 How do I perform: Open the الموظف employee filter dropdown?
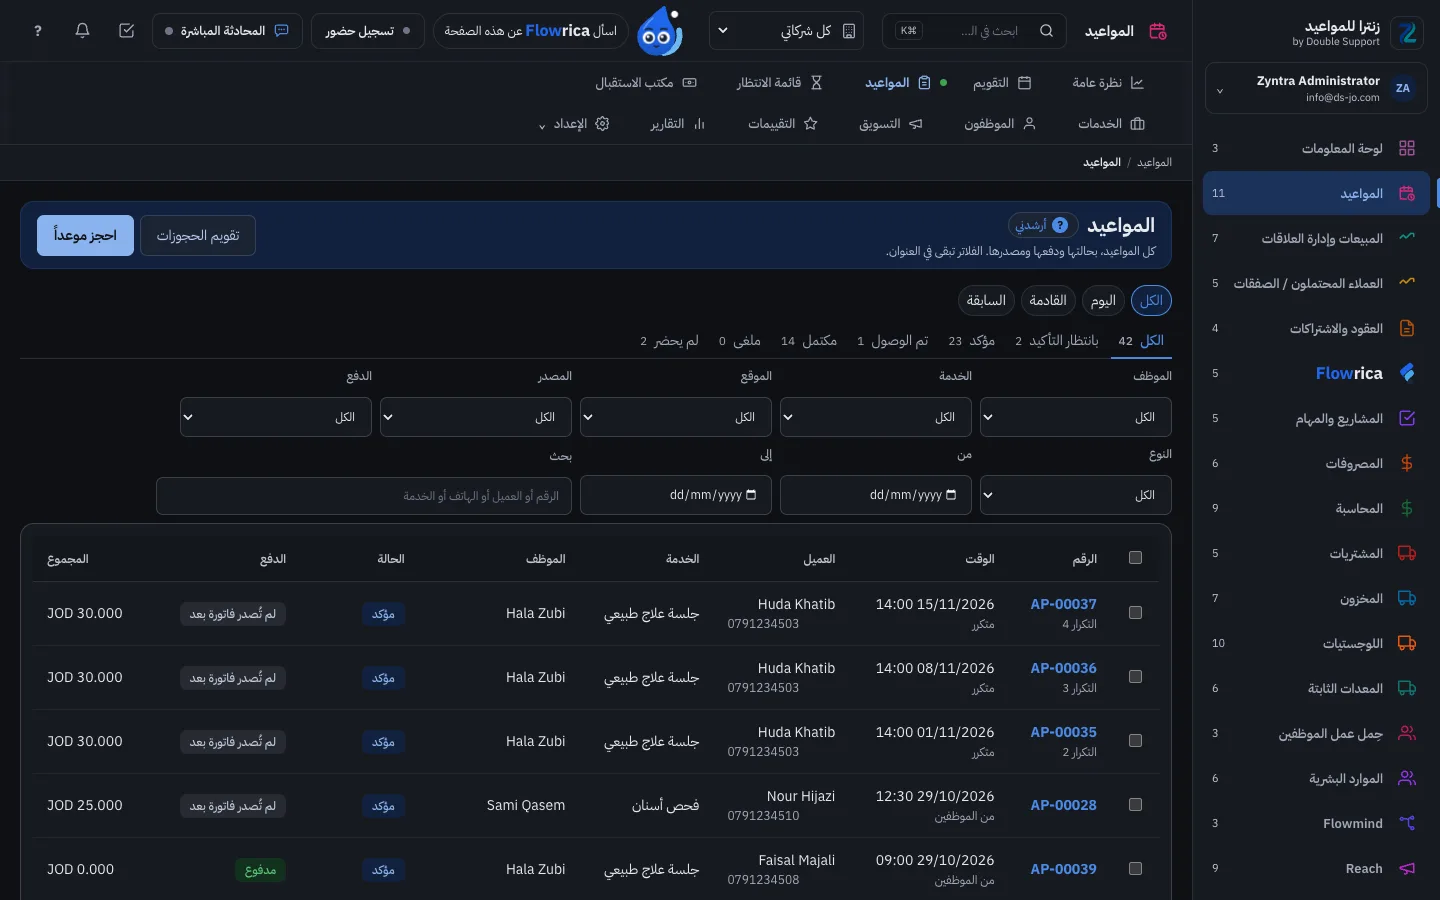tap(1076, 417)
